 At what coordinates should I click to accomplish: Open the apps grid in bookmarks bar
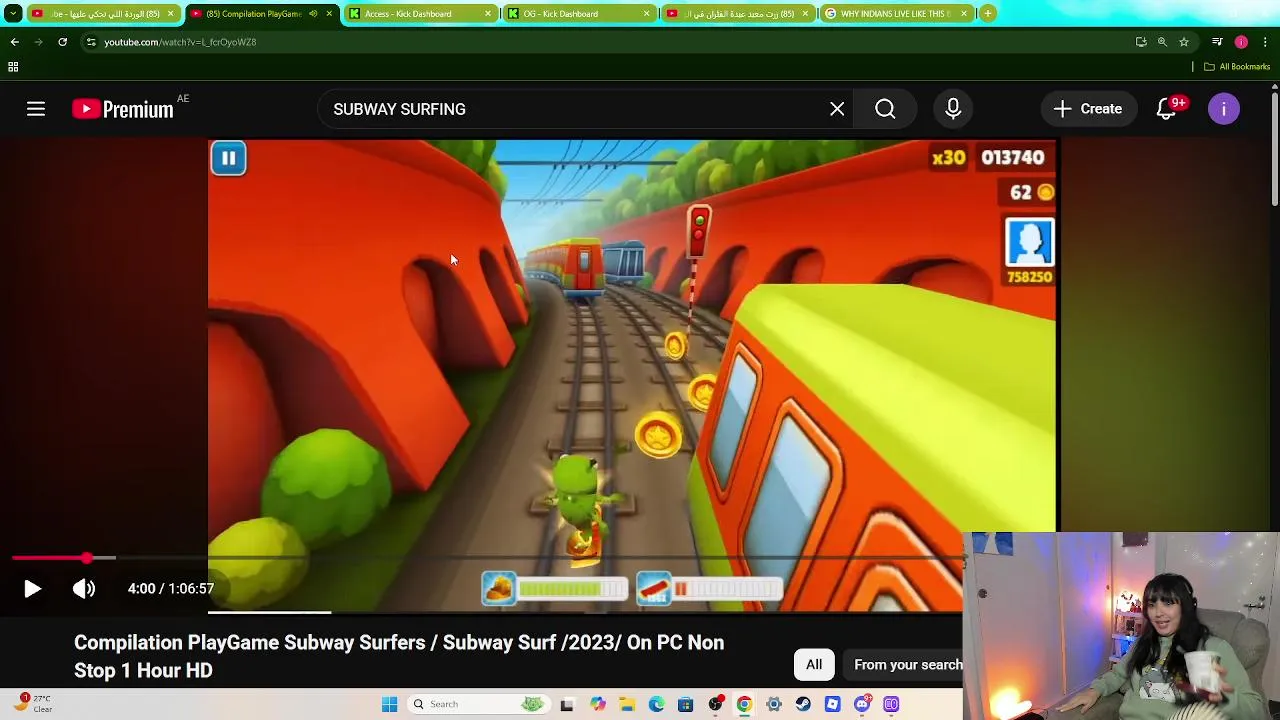click(13, 67)
